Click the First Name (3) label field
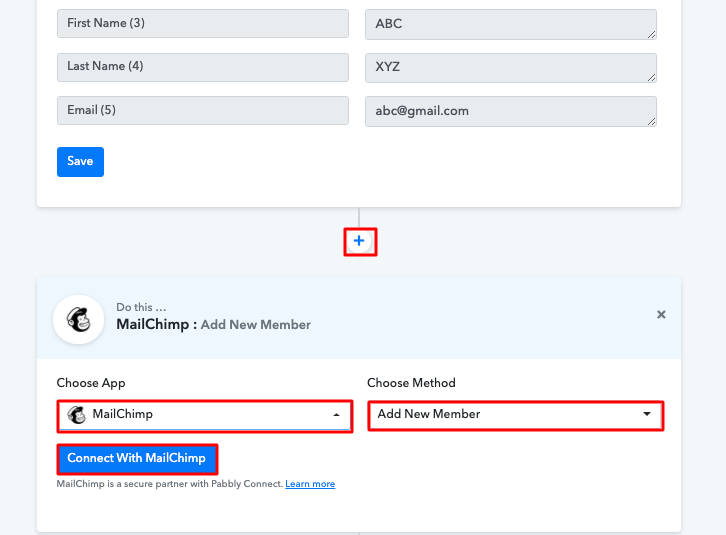The image size is (726, 535). (203, 24)
